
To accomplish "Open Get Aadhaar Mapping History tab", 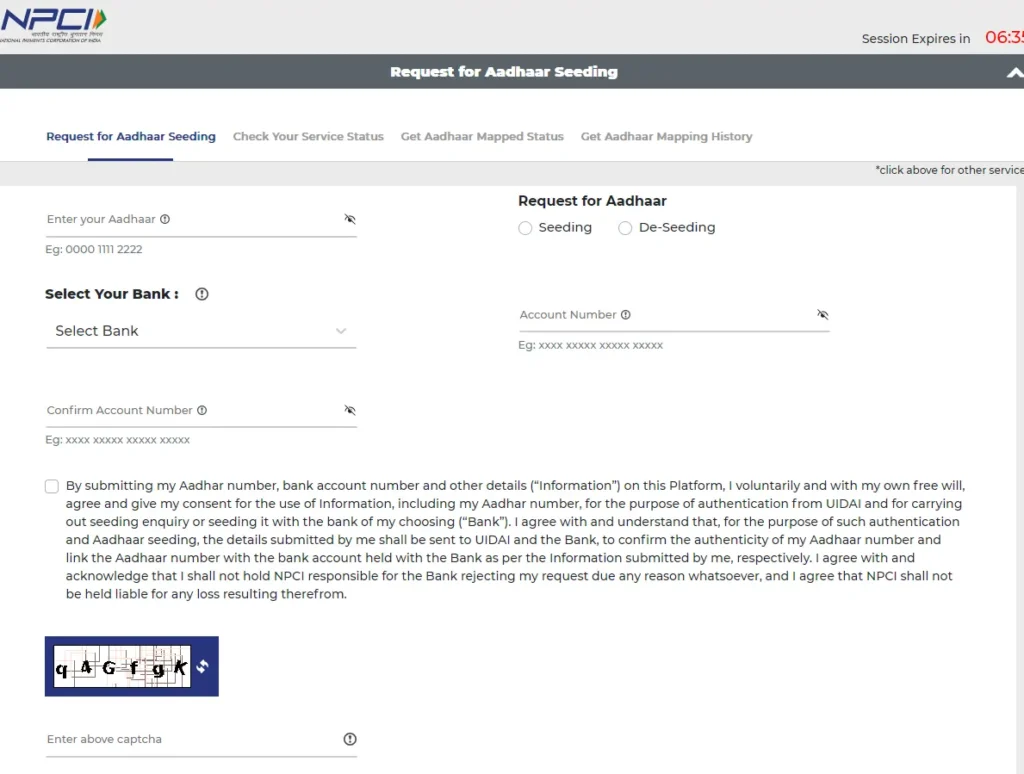I will click(666, 137).
